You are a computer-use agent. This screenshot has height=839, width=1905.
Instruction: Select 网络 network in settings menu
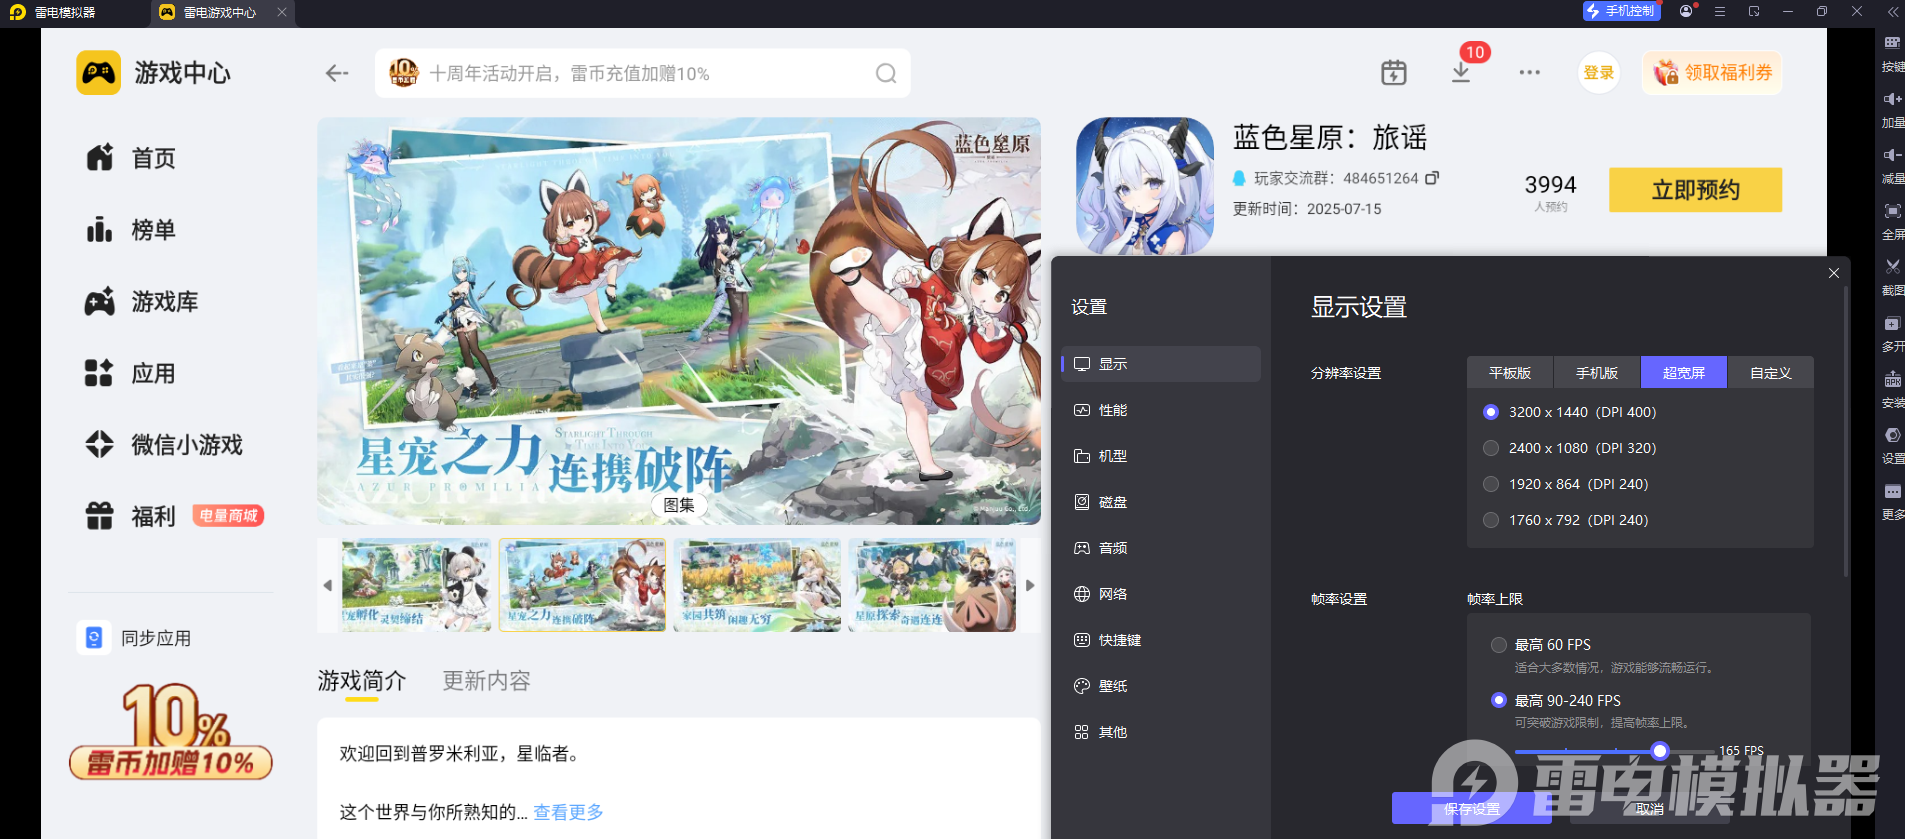1162,594
